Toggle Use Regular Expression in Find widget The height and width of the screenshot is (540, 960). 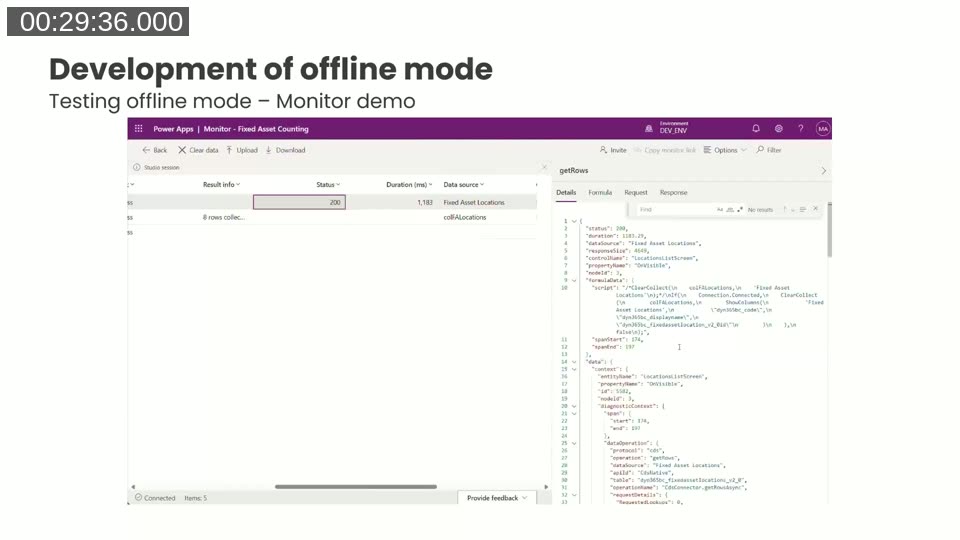(740, 209)
